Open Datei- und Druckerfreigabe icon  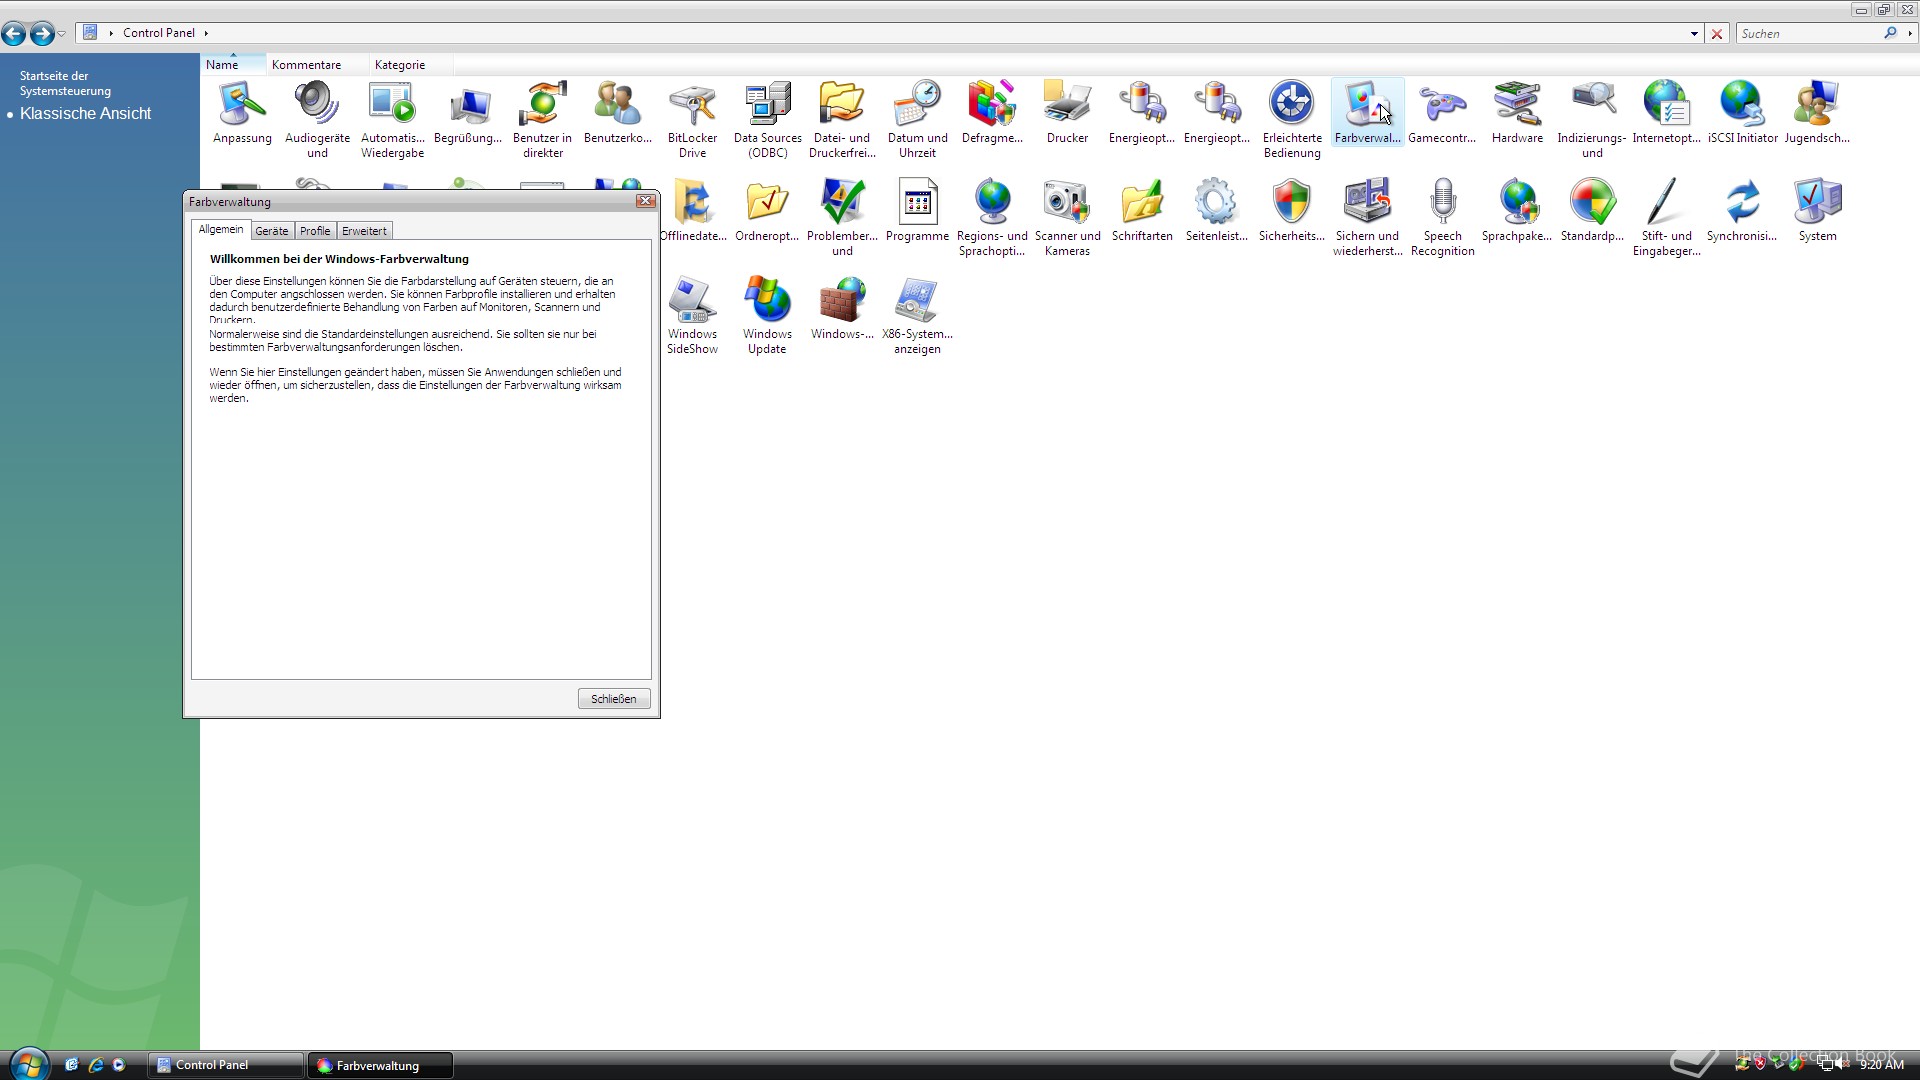click(842, 119)
